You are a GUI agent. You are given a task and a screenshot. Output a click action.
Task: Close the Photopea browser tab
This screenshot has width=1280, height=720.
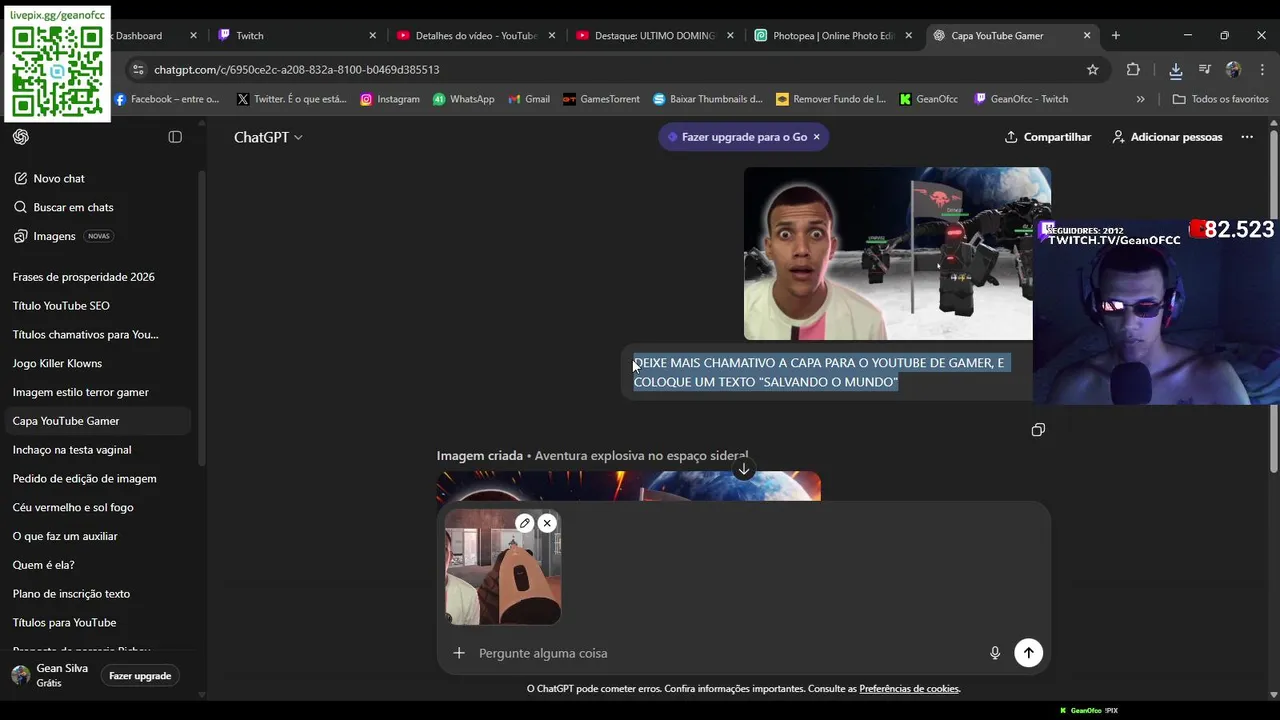tap(909, 36)
